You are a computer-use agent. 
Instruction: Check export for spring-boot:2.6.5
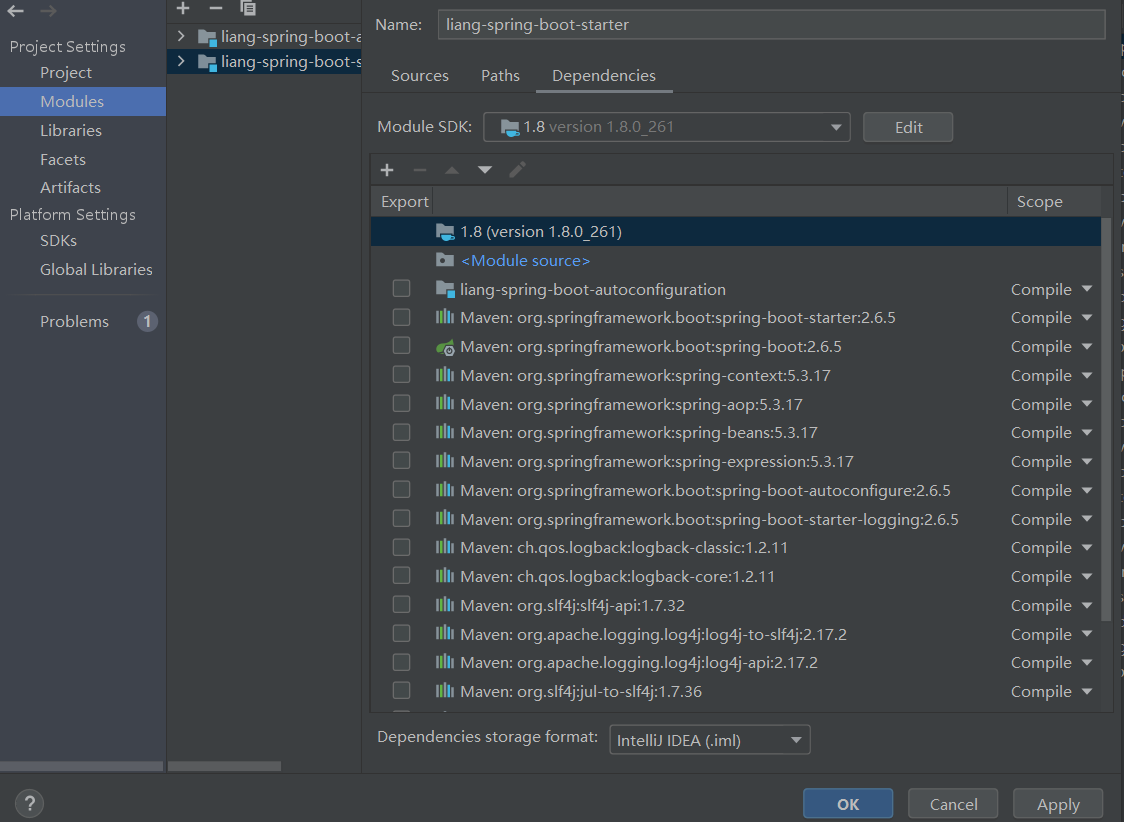point(401,345)
